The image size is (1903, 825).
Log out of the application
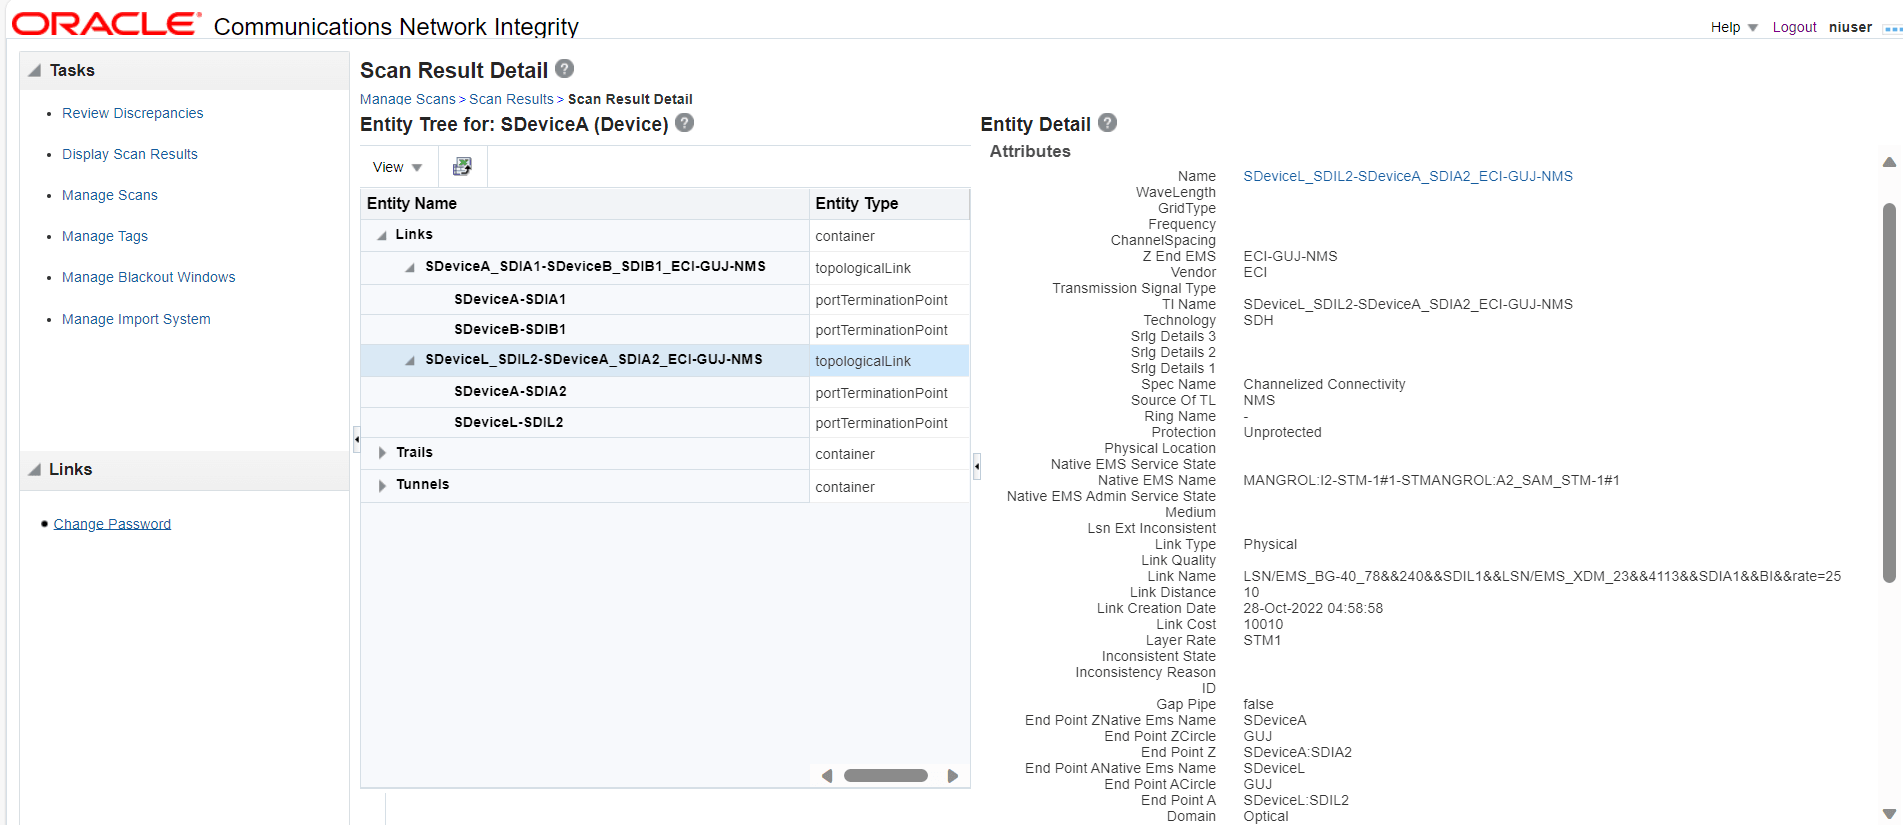1794,27
